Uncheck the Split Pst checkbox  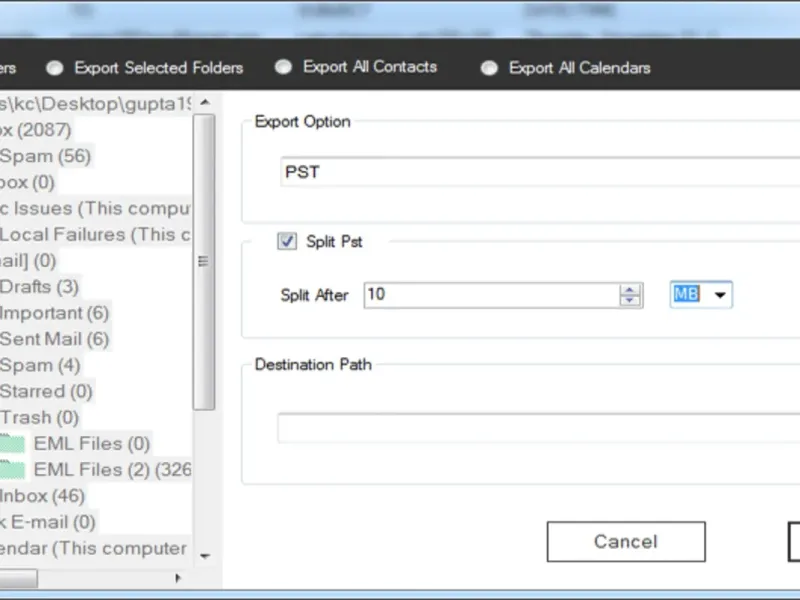pos(287,241)
